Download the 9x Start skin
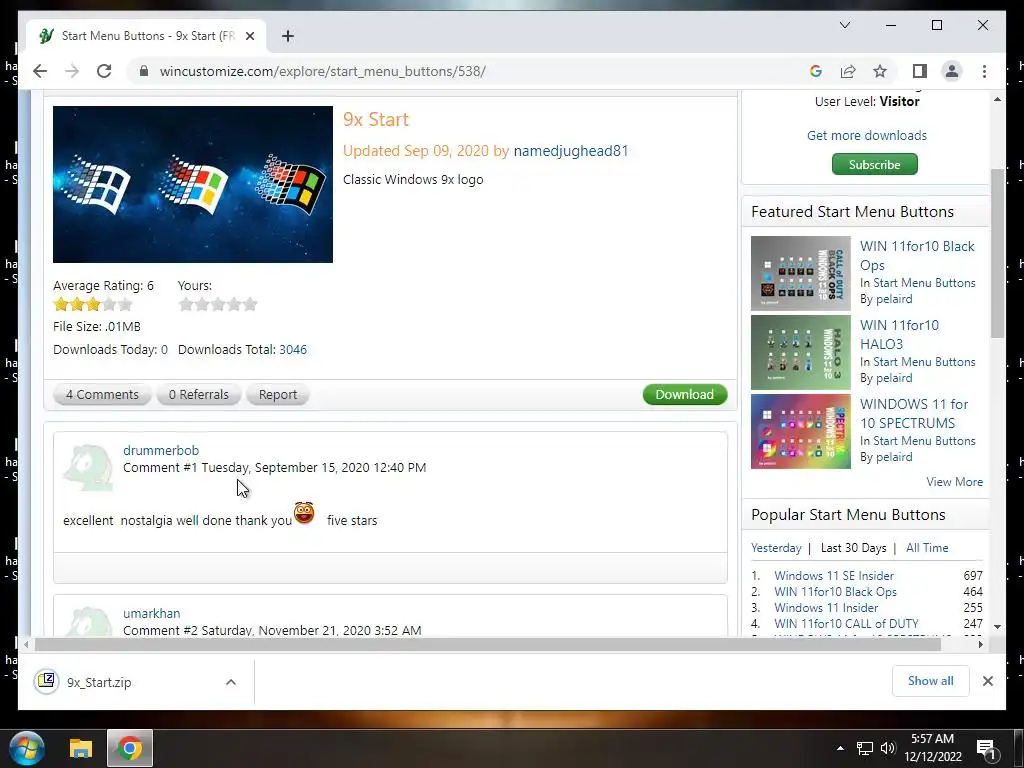The width and height of the screenshot is (1024, 768). 684,394
